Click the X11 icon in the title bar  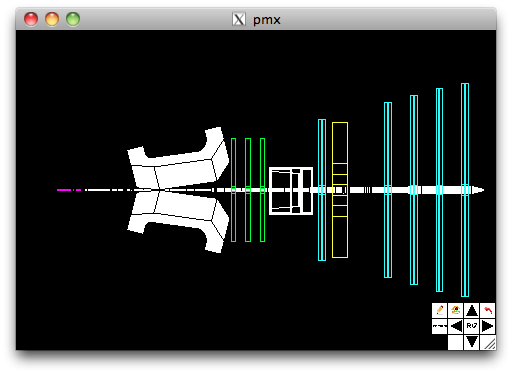[239, 19]
